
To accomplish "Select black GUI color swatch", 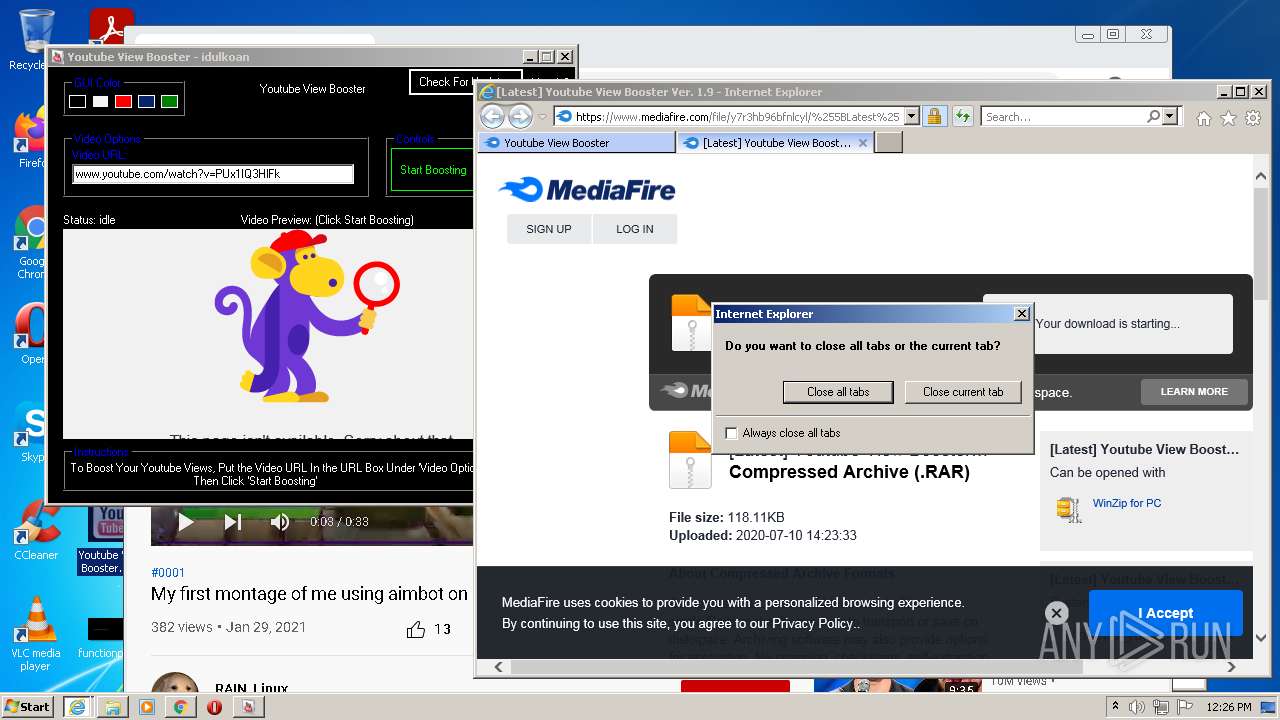I will click(x=77, y=102).
